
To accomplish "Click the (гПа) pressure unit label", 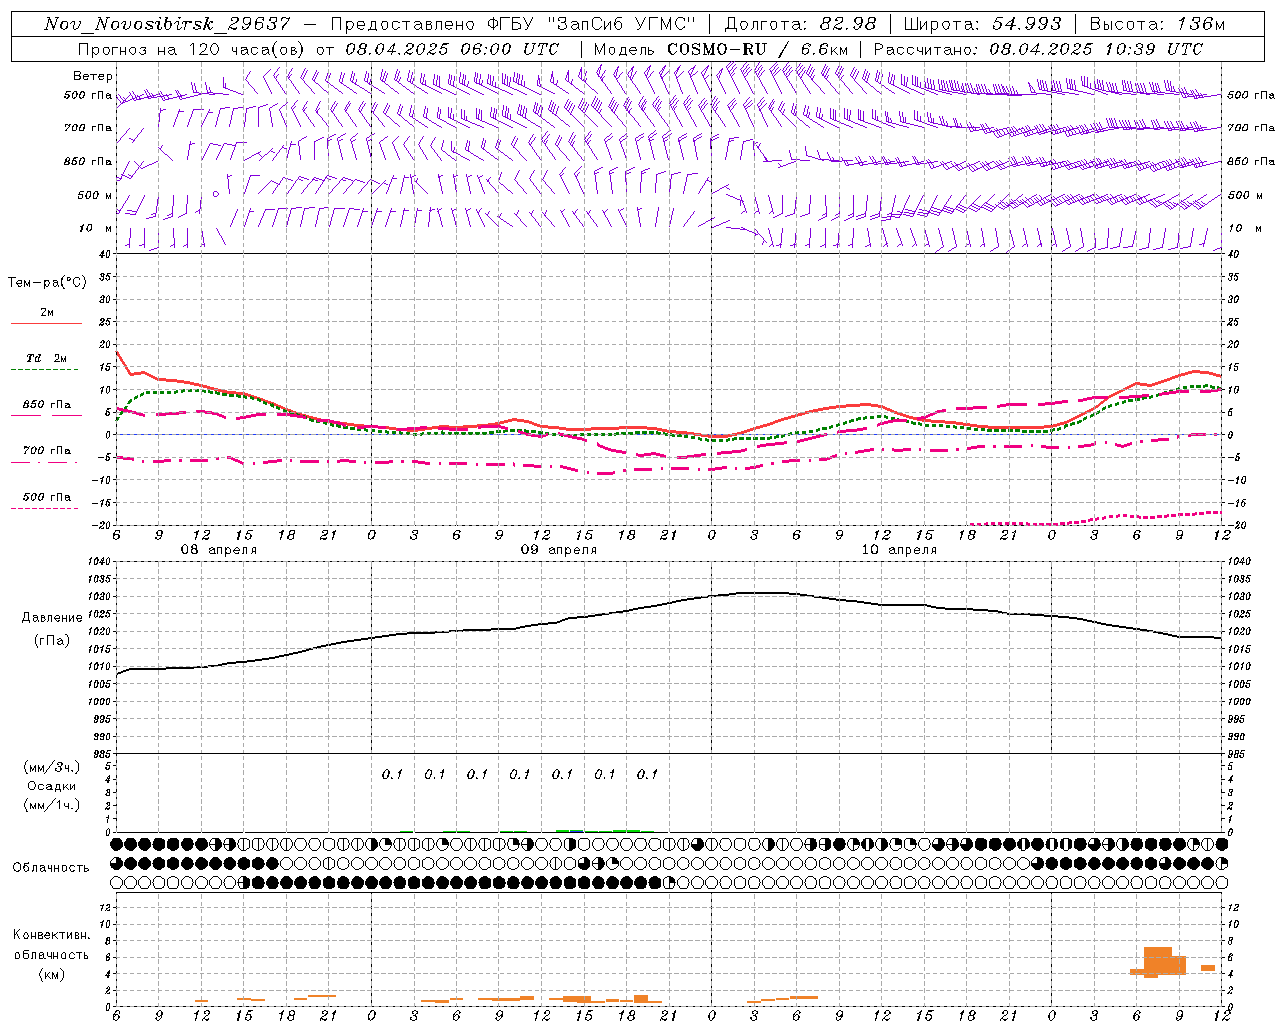I will click(x=52, y=641).
